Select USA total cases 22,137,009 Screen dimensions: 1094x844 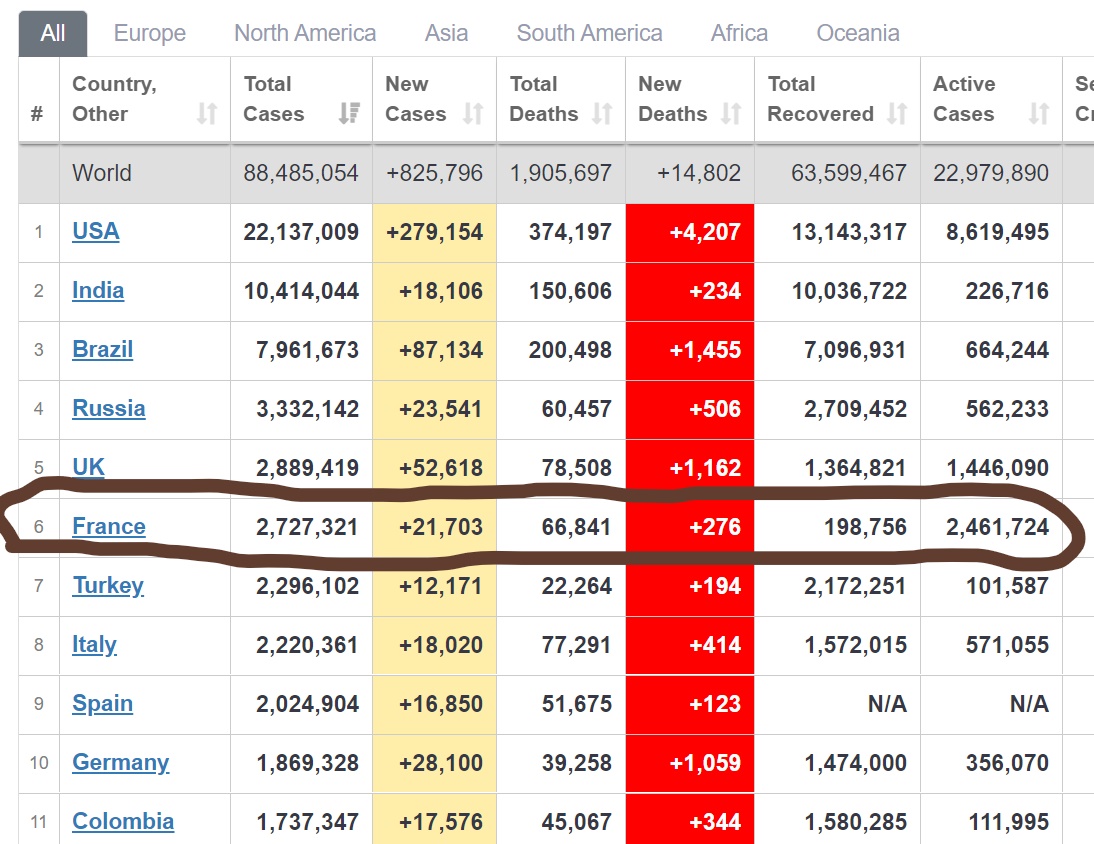click(301, 232)
